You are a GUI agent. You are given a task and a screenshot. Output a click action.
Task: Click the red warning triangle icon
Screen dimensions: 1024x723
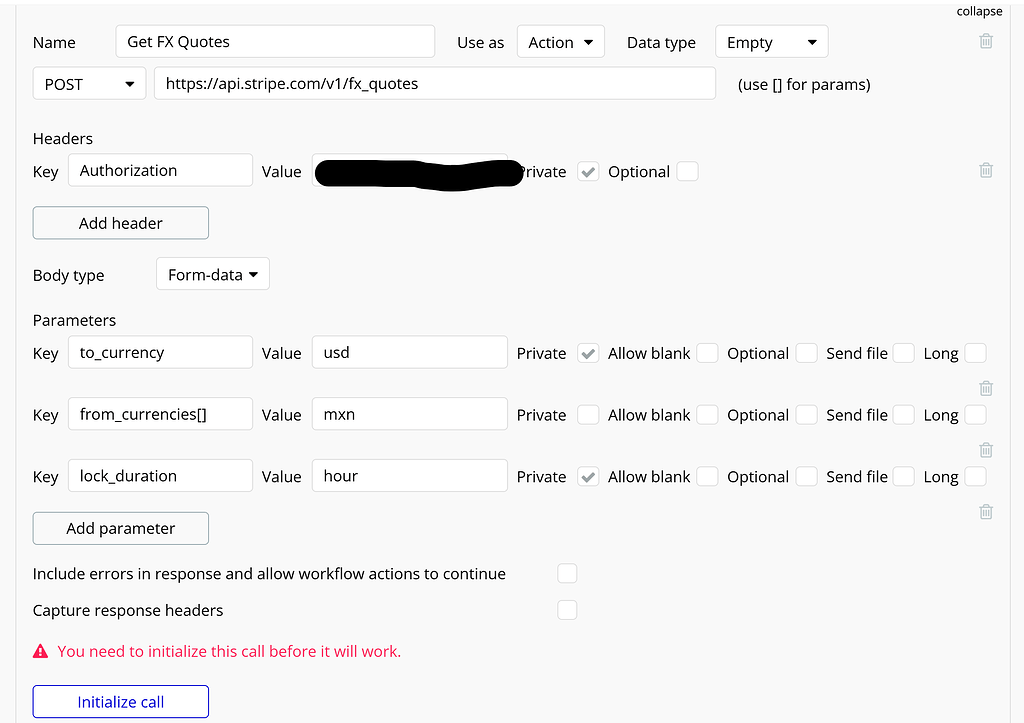pyautogui.click(x=40, y=650)
